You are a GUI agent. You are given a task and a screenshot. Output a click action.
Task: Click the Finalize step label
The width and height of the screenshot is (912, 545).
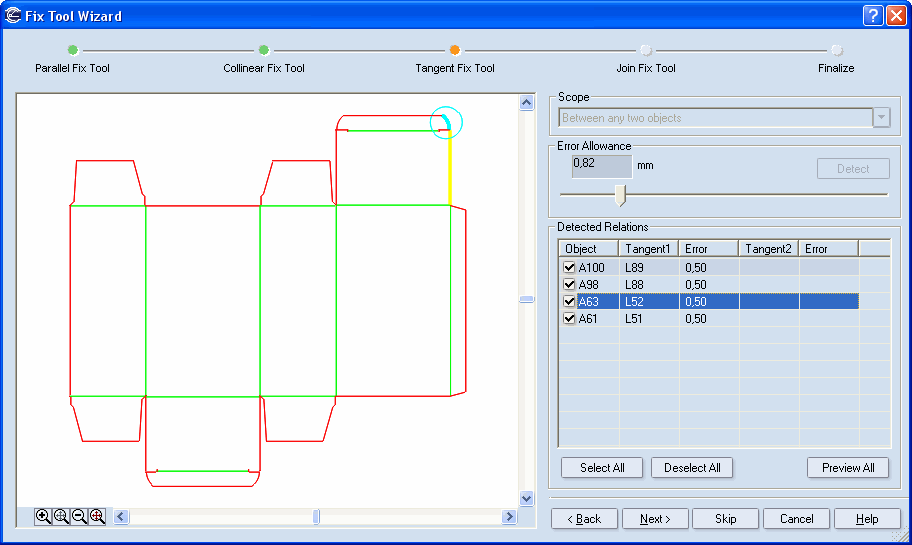pyautogui.click(x=836, y=68)
